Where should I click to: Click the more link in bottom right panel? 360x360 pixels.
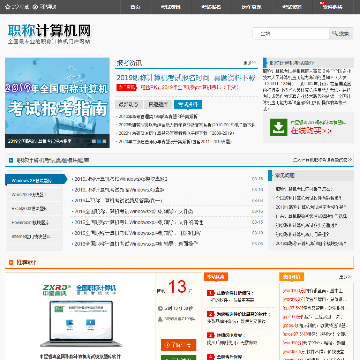(x=345, y=276)
